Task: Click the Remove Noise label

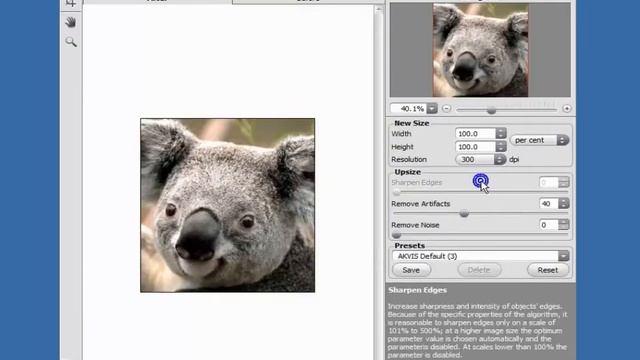Action: pyautogui.click(x=415, y=225)
